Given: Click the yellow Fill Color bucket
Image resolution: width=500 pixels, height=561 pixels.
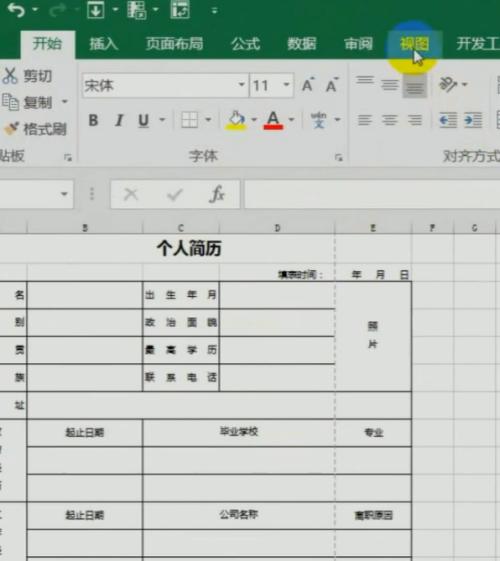Looking at the screenshot, I should 236,120.
